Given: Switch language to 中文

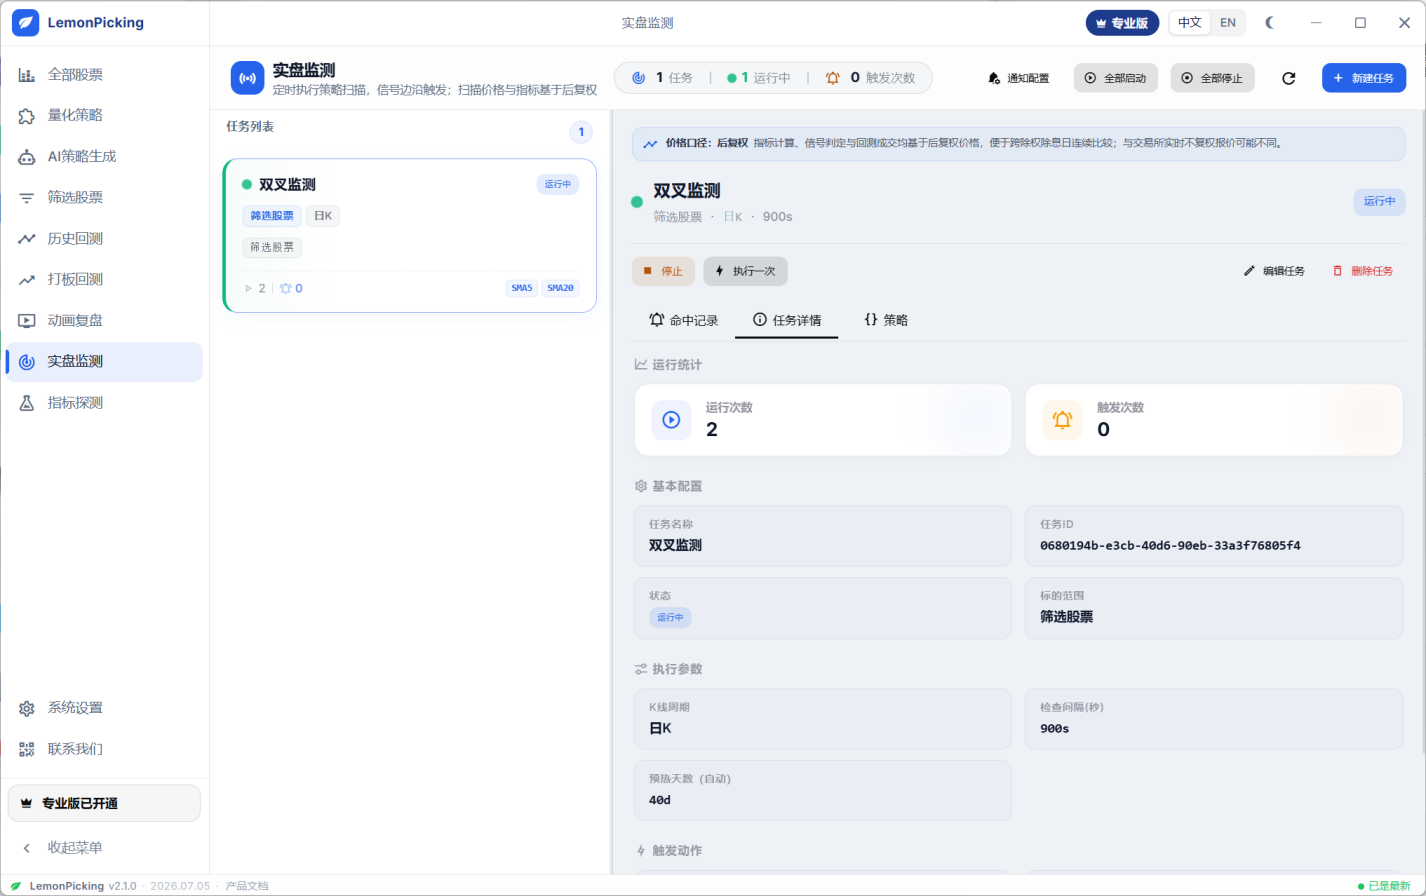Looking at the screenshot, I should pos(1190,22).
